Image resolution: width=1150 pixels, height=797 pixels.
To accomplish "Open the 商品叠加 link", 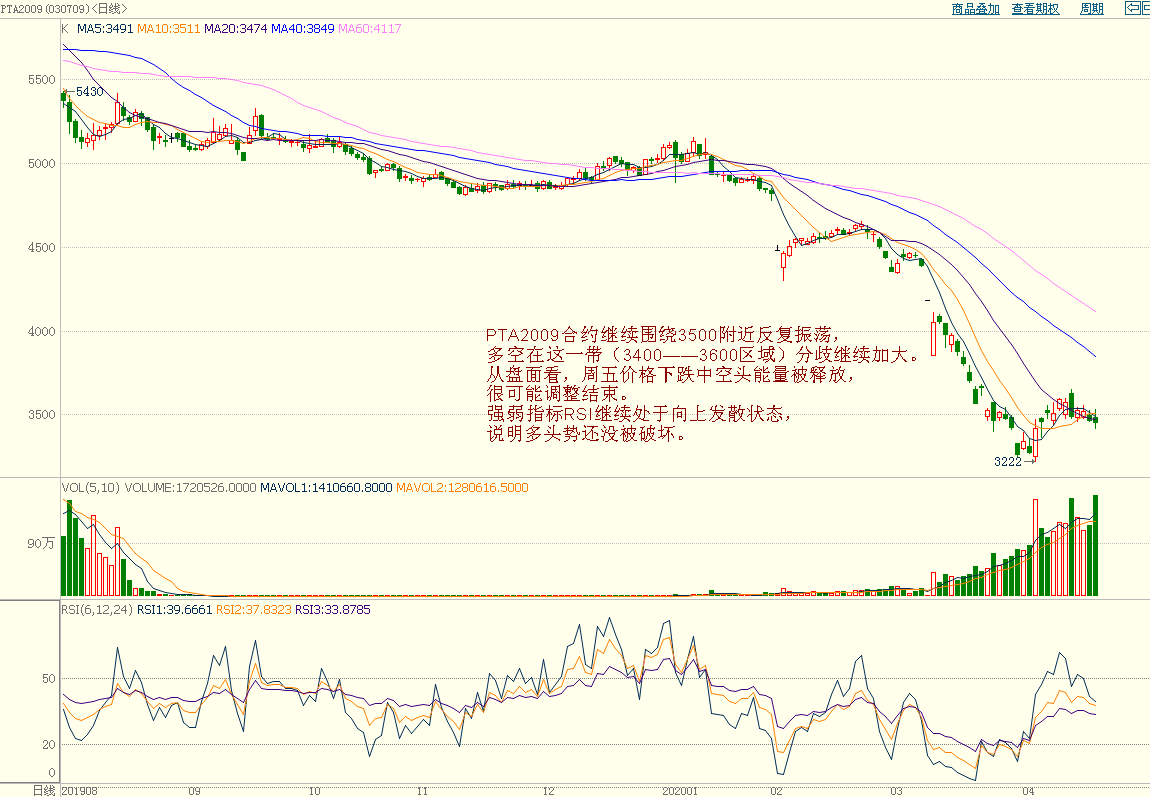I will 975,9.
